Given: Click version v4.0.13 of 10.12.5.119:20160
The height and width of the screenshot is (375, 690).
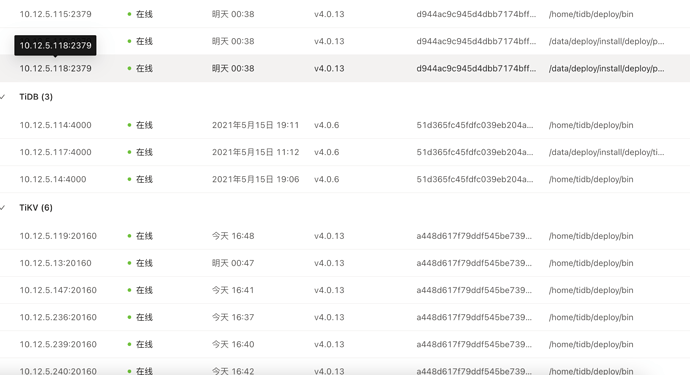Looking at the screenshot, I should (329, 236).
